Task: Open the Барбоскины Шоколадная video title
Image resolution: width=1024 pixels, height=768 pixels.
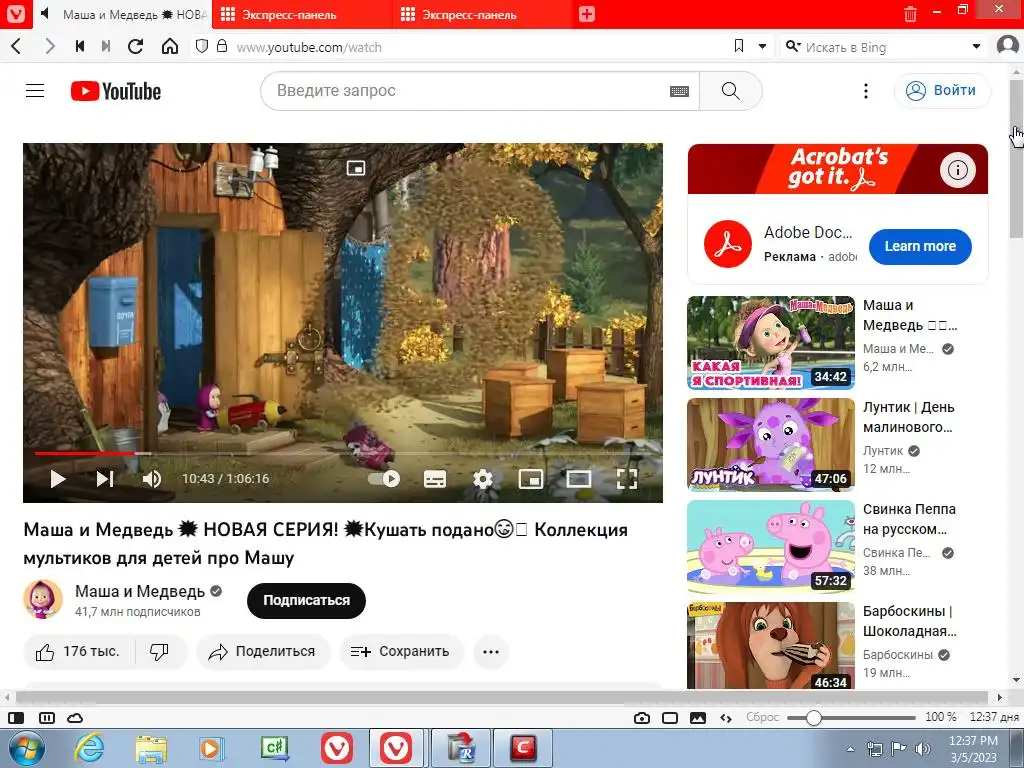Action: tap(909, 621)
